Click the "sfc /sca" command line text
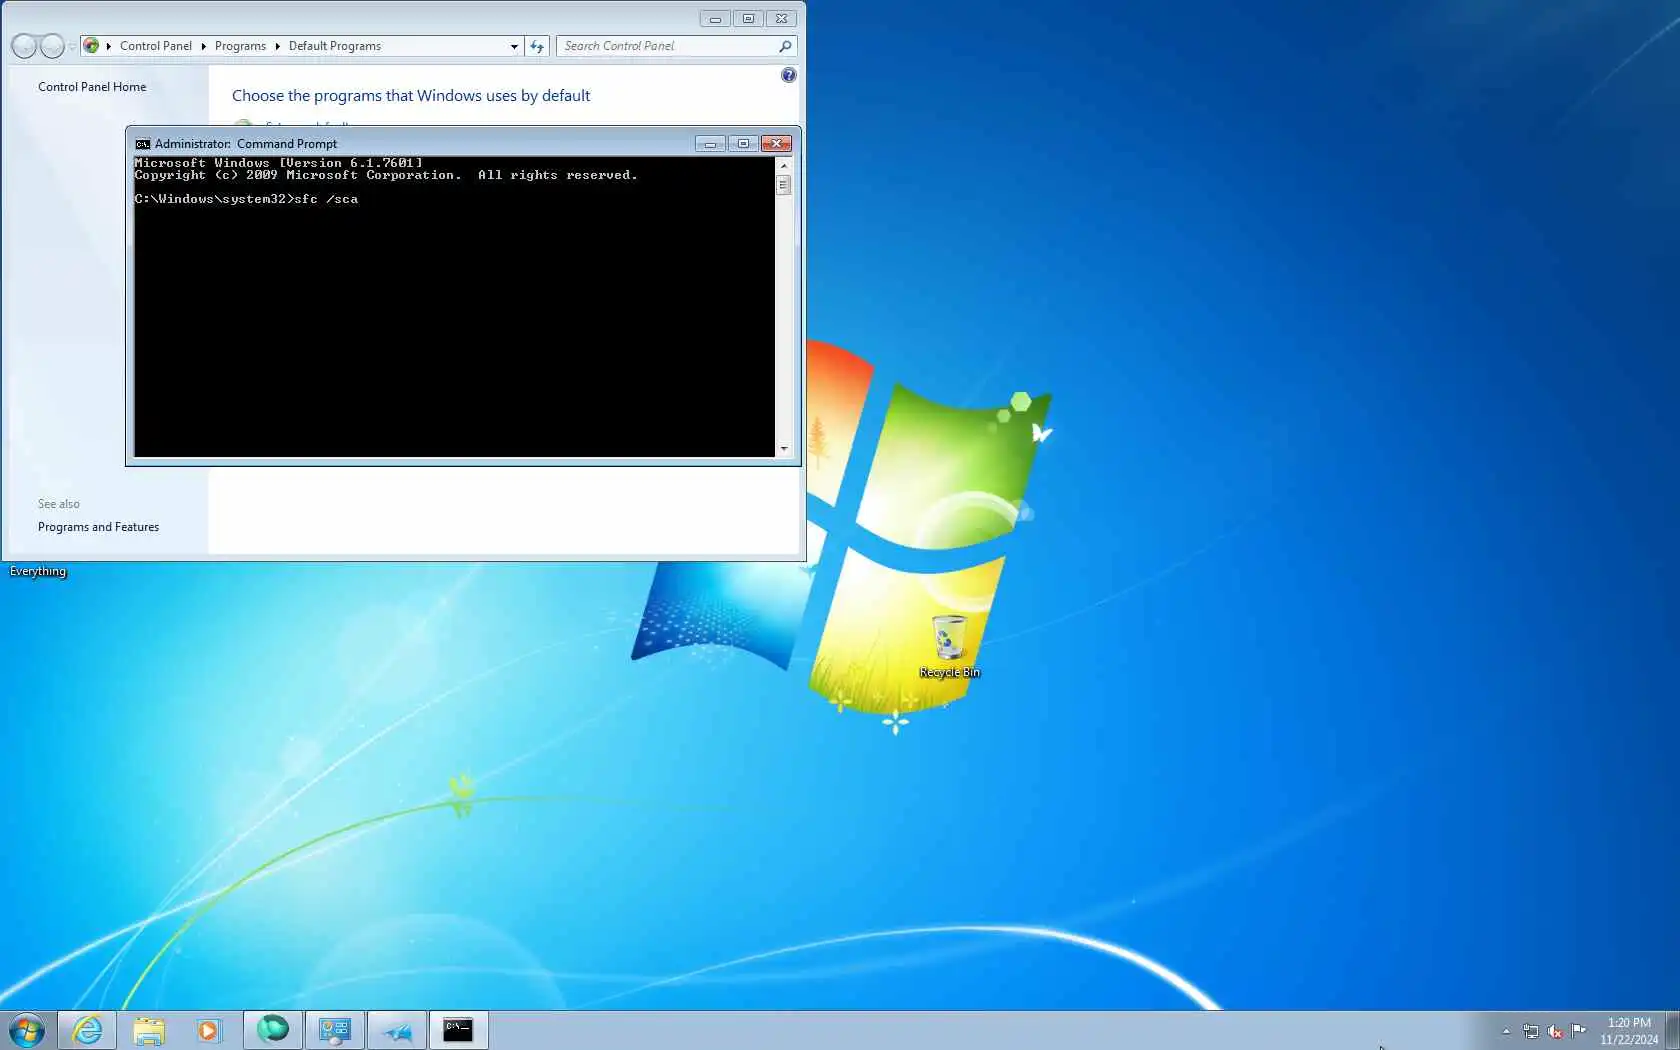Screen dimensions: 1680x1050 point(326,199)
